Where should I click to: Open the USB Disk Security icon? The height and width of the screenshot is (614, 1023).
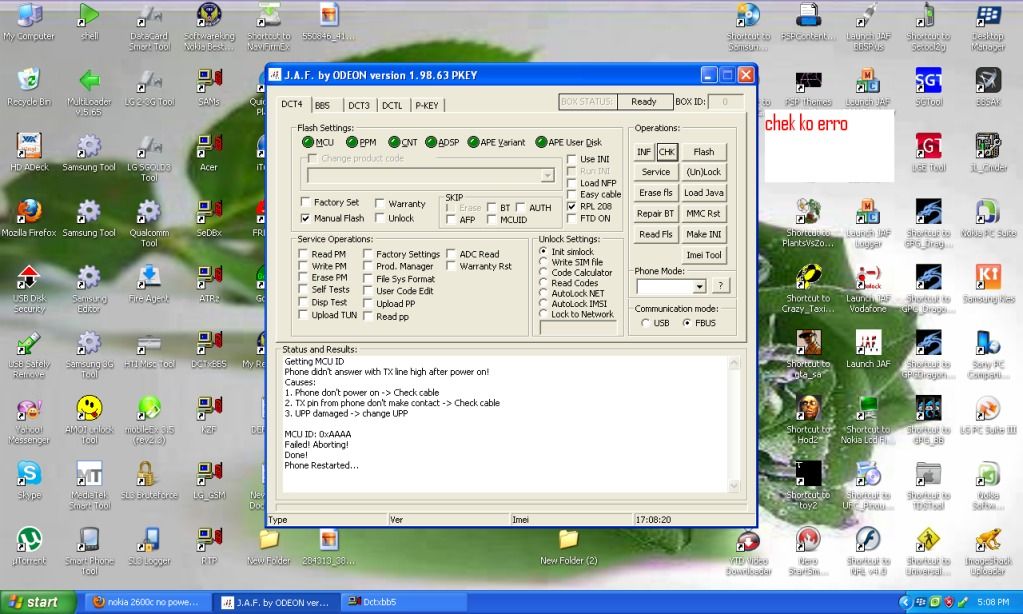click(29, 289)
